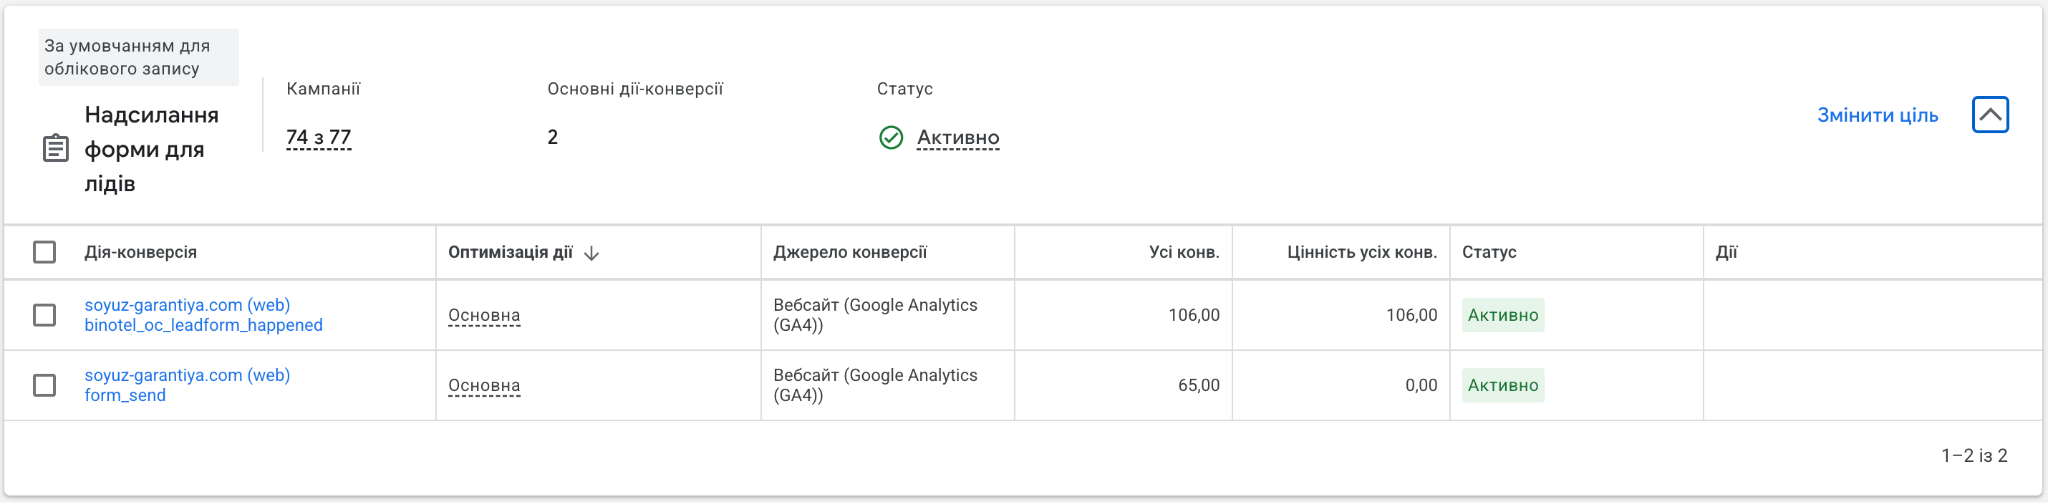Click the 1–2 із 2 pagination text

point(1974,455)
